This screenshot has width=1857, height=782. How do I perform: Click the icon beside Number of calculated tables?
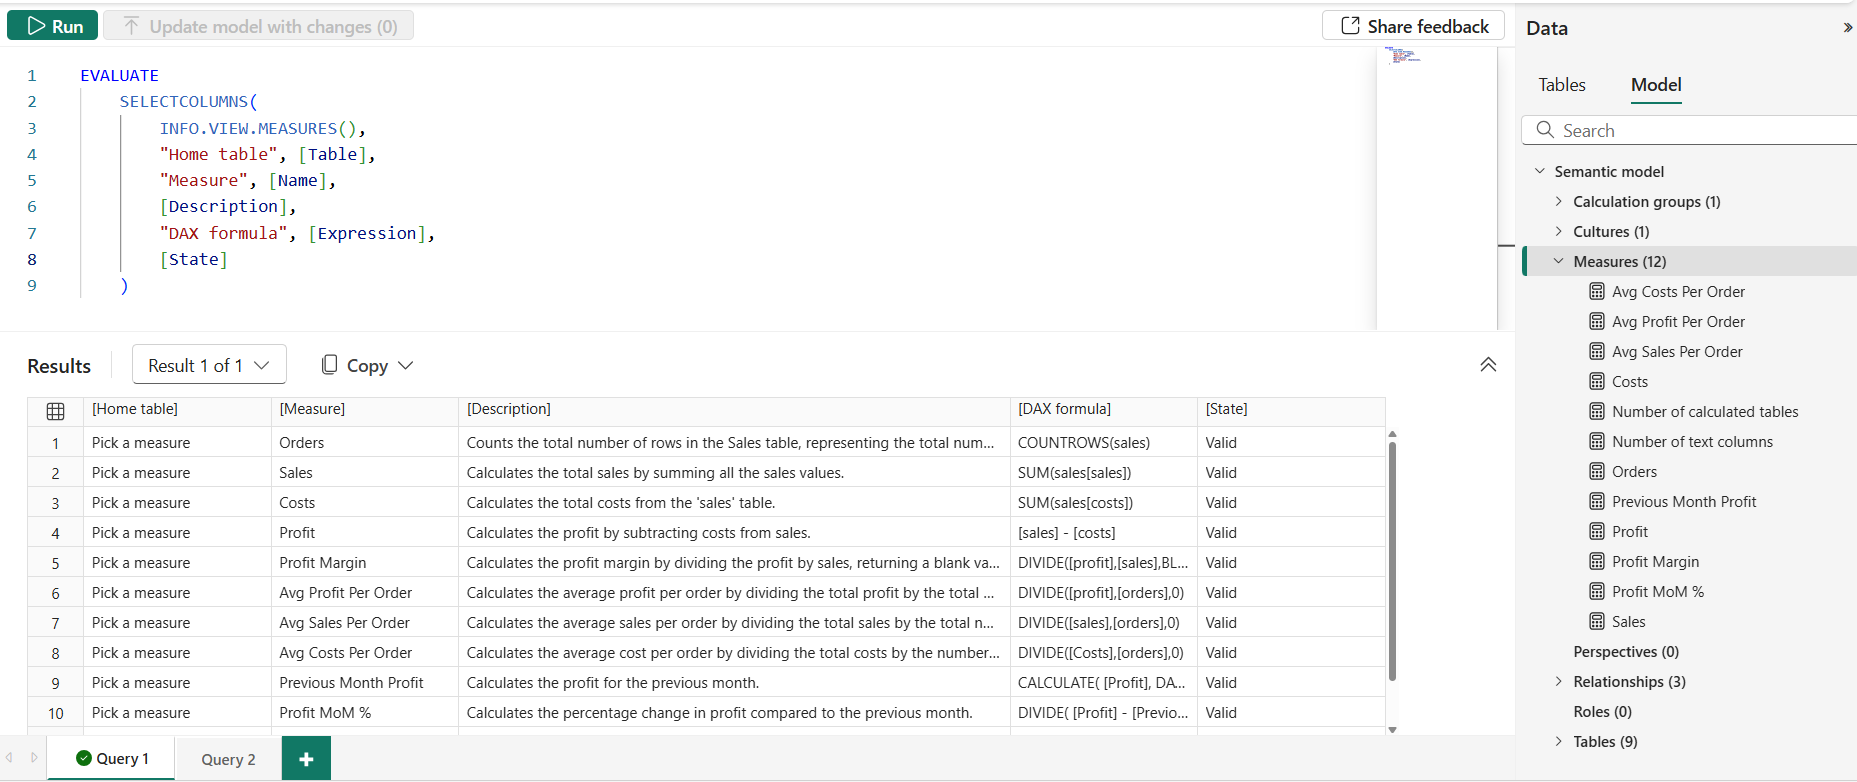pyautogui.click(x=1597, y=412)
